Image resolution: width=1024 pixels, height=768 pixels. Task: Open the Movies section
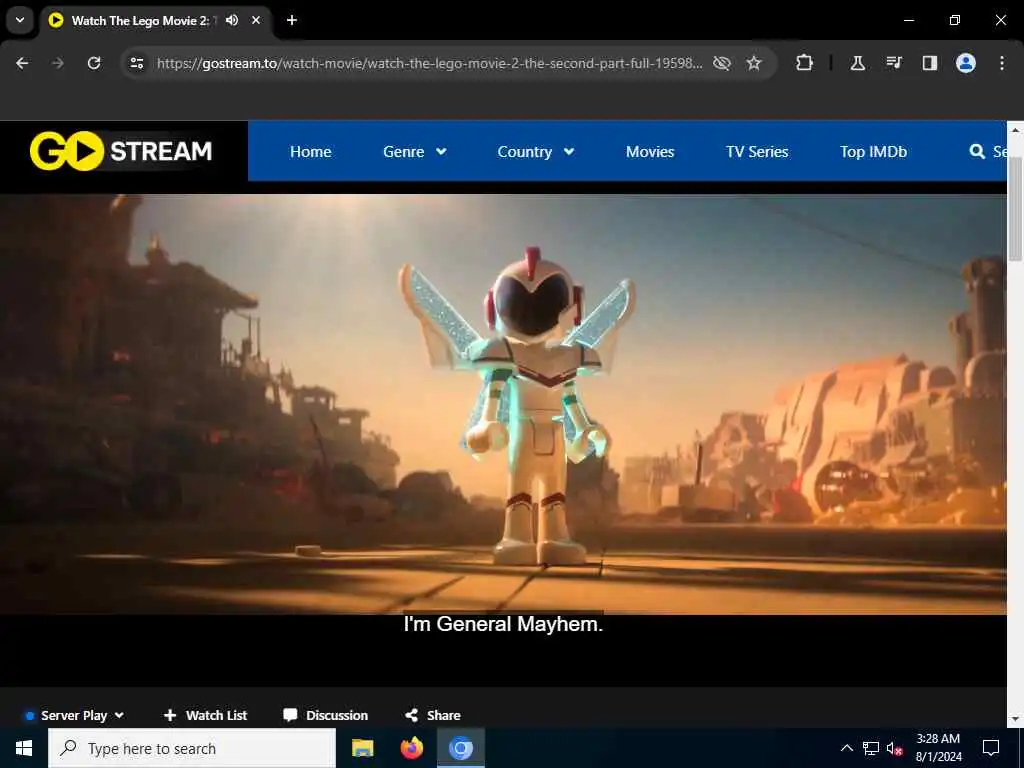pyautogui.click(x=650, y=152)
